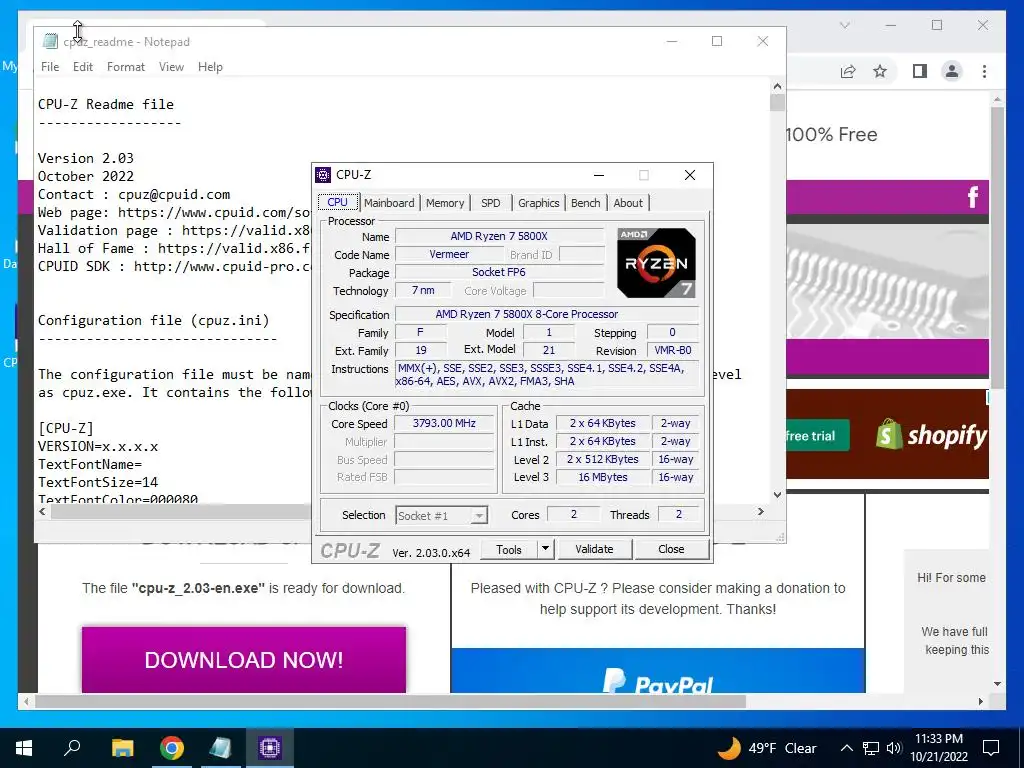Screen dimensions: 1024x768
Task: Show hidden system tray icons
Action: click(846, 748)
